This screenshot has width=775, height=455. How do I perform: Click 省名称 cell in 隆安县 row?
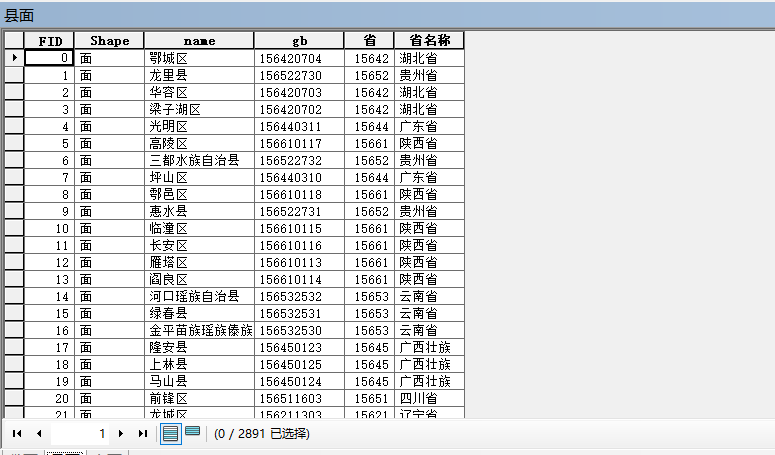[430, 347]
